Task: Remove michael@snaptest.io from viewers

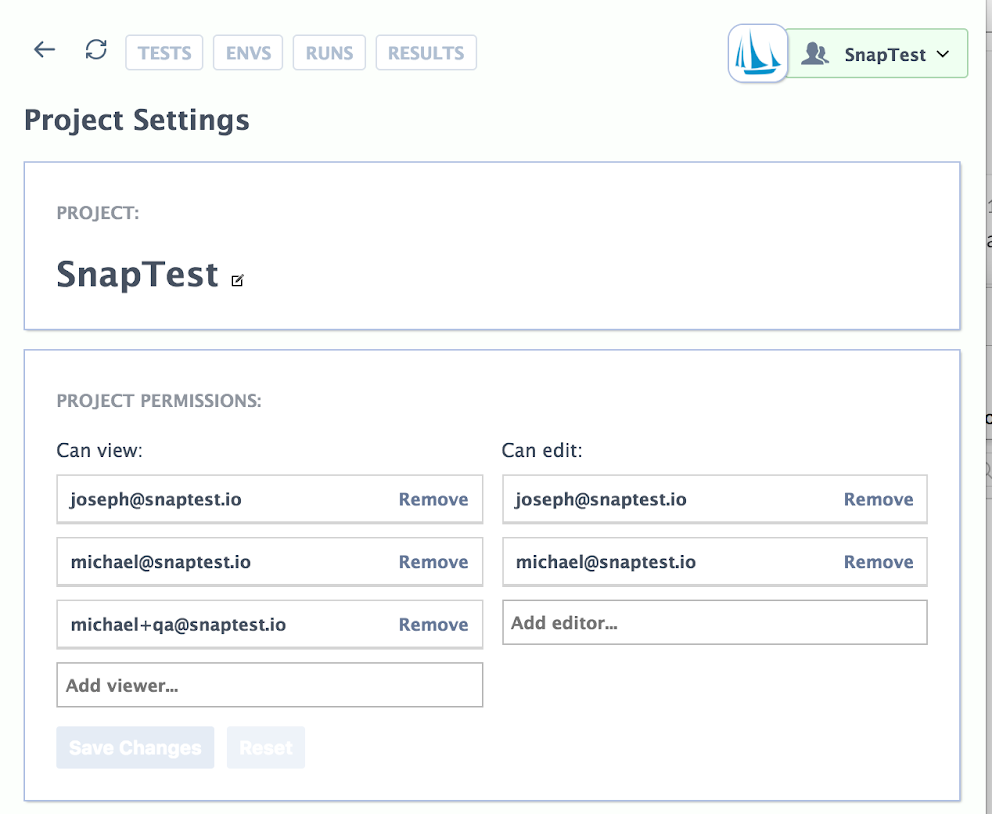Action: click(433, 562)
